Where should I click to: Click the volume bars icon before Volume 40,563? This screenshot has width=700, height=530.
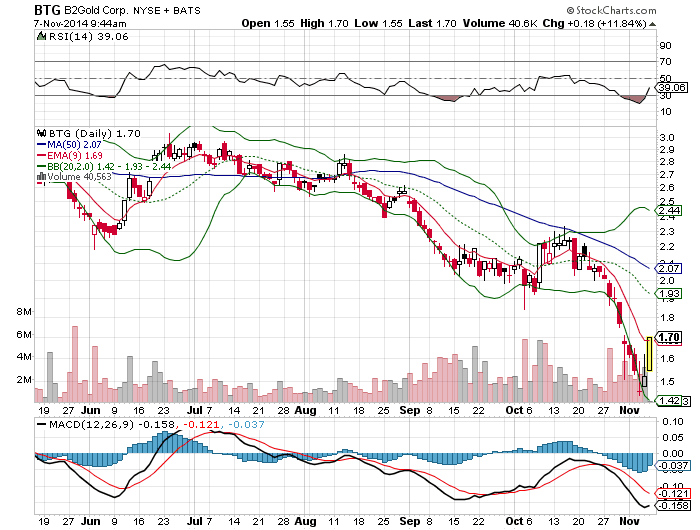[x=42, y=176]
